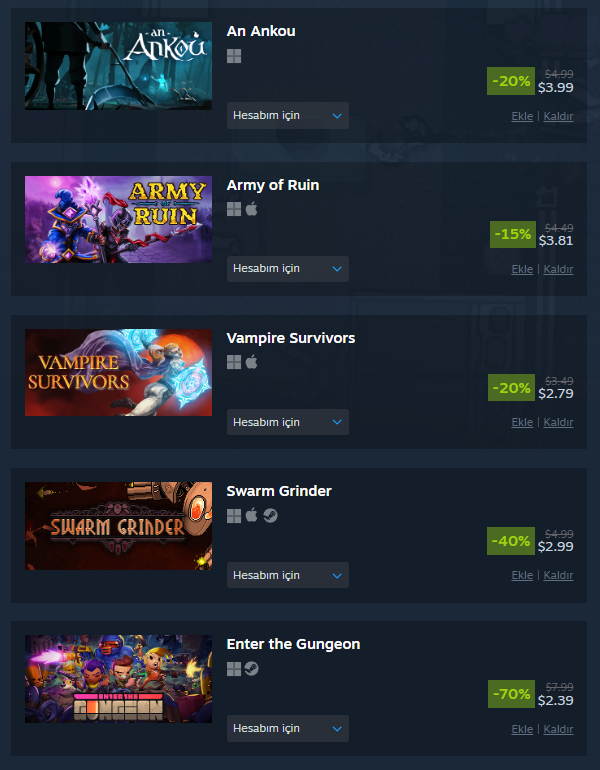Viewport: 600px width, 770px height.
Task: Open the Vampire Survivors game thumbnail
Action: [118, 373]
